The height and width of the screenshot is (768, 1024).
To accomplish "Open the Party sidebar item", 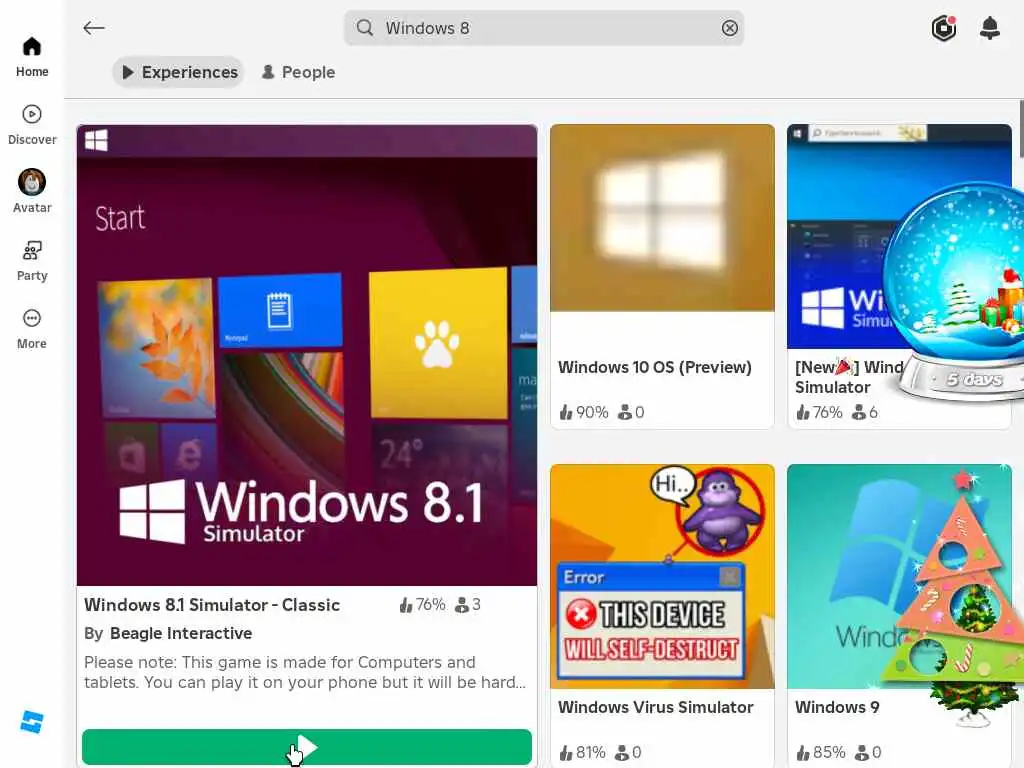I will [x=32, y=261].
